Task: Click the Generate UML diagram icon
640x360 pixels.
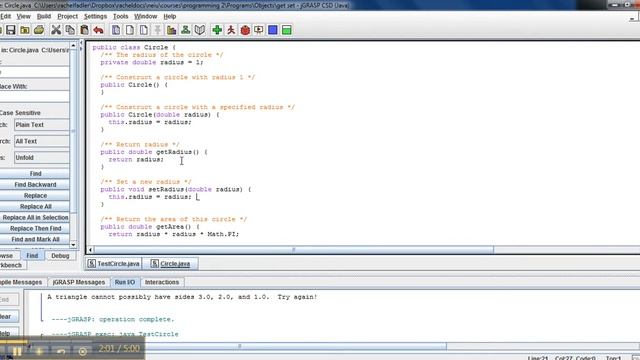Action: pyautogui.click(x=185, y=30)
